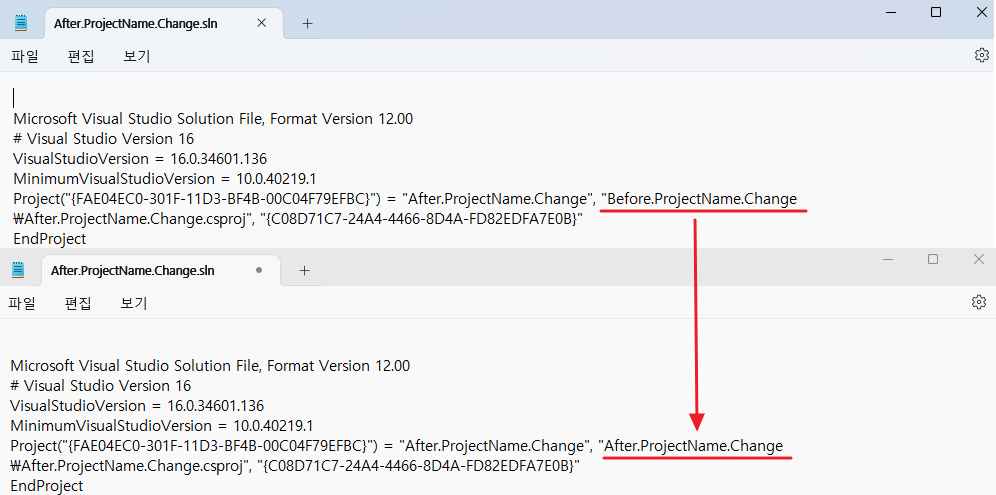Click "After.ProjectName.Change.csproj" in upper window

[x=134, y=219]
